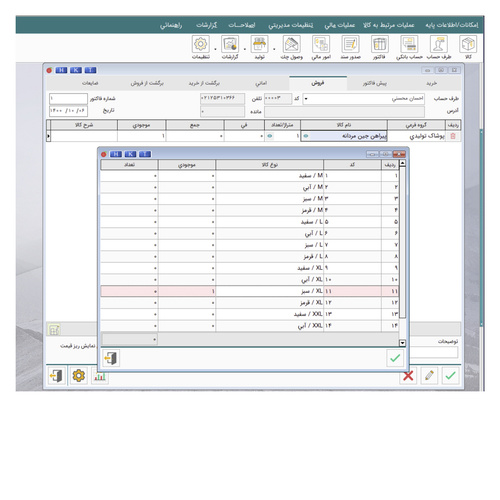
Task: Click نوع کالا column header in popup
Action: coord(269,165)
